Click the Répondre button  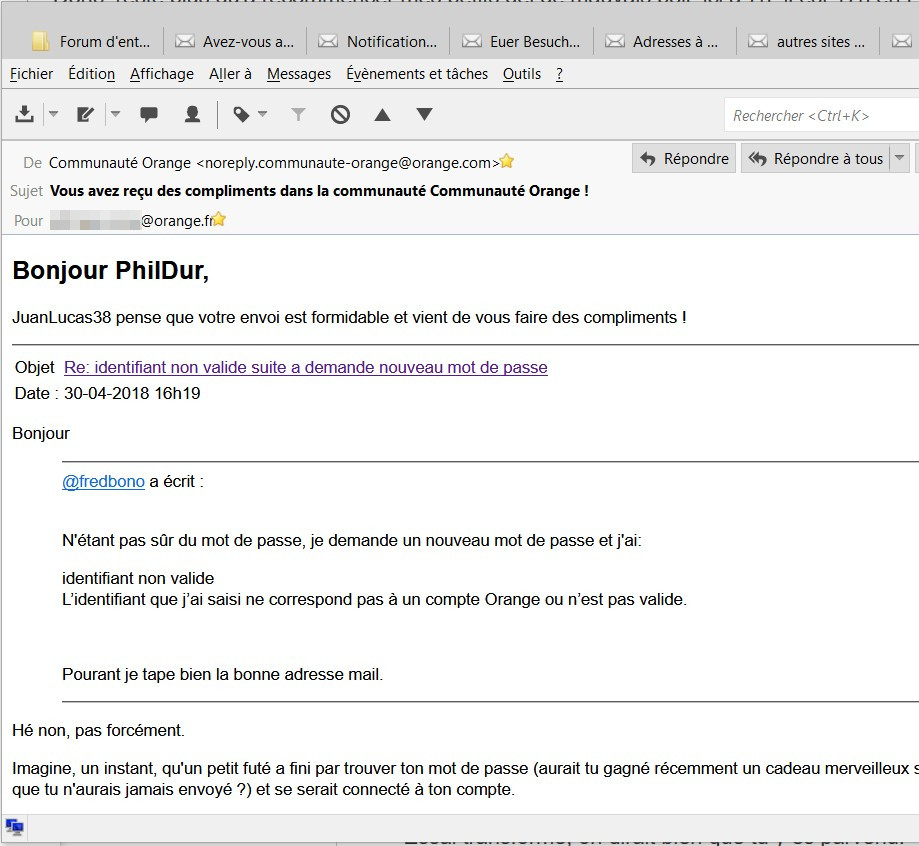(685, 159)
